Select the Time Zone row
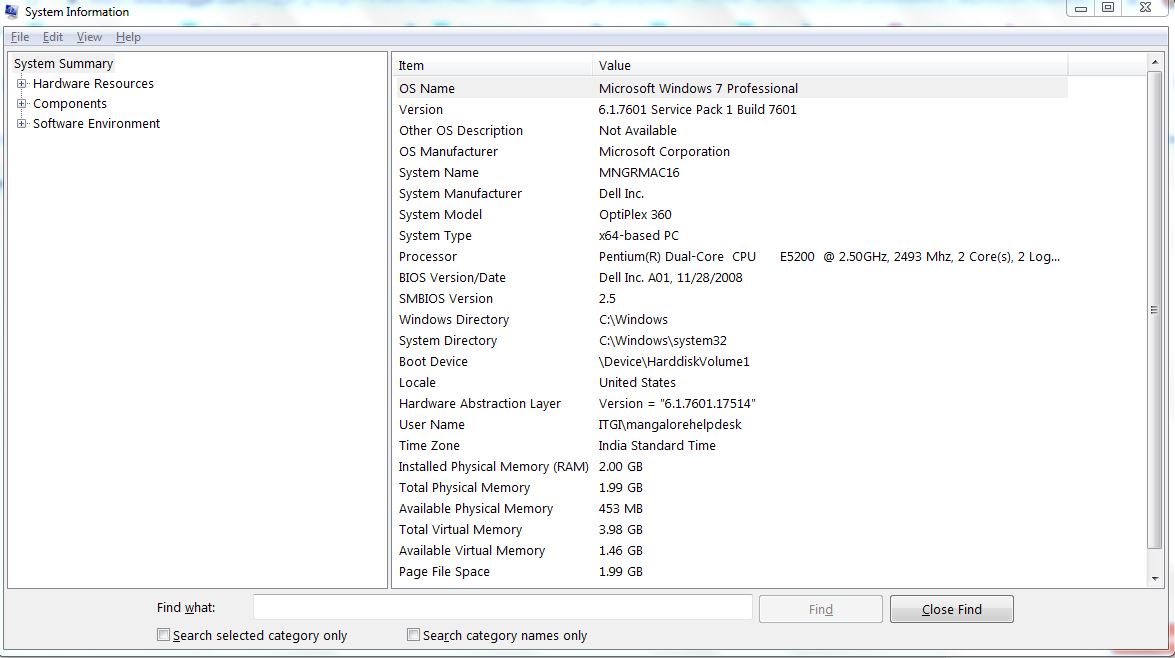Image resolution: width=1175 pixels, height=658 pixels. [x=600, y=445]
